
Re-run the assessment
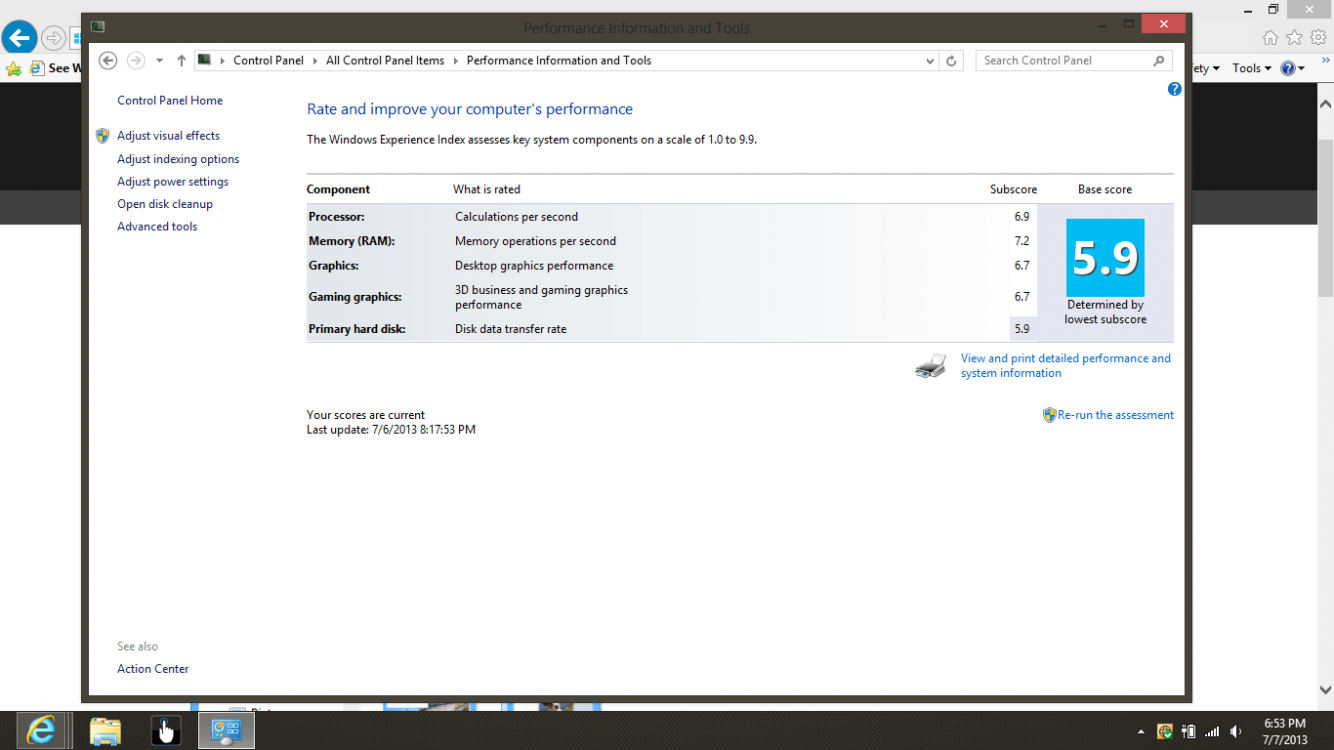tap(1116, 415)
